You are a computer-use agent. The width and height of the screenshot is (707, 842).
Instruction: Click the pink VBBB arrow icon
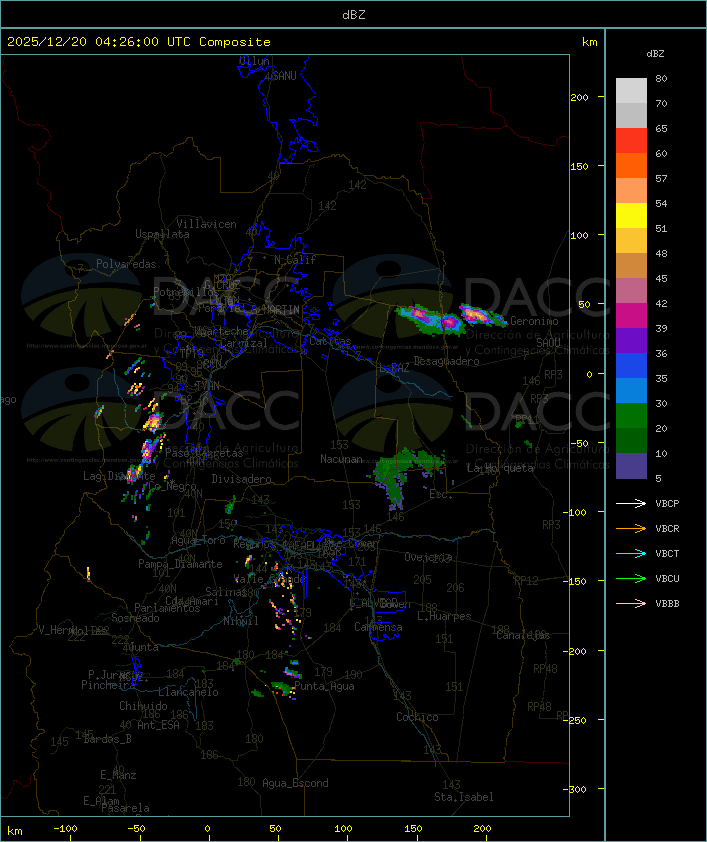(x=631, y=604)
